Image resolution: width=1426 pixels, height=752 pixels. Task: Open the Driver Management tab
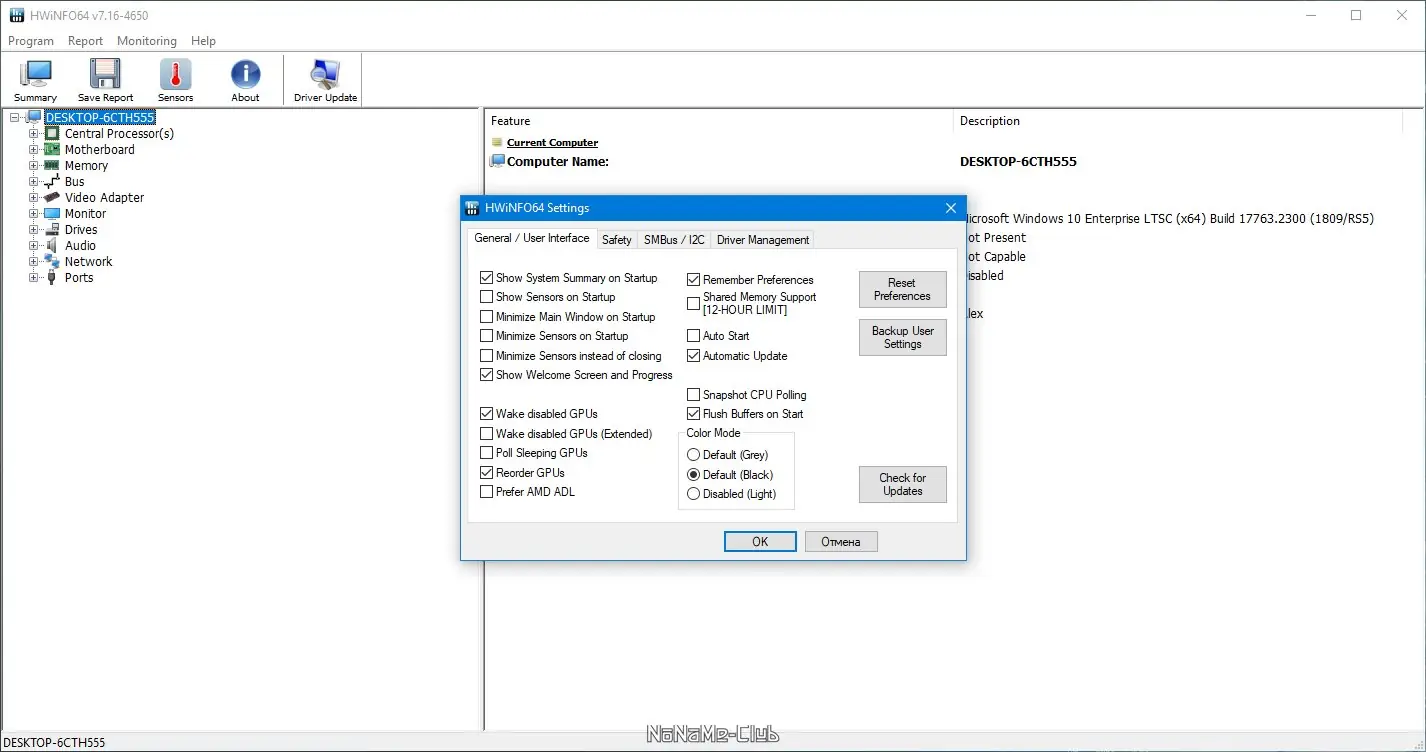(x=763, y=240)
